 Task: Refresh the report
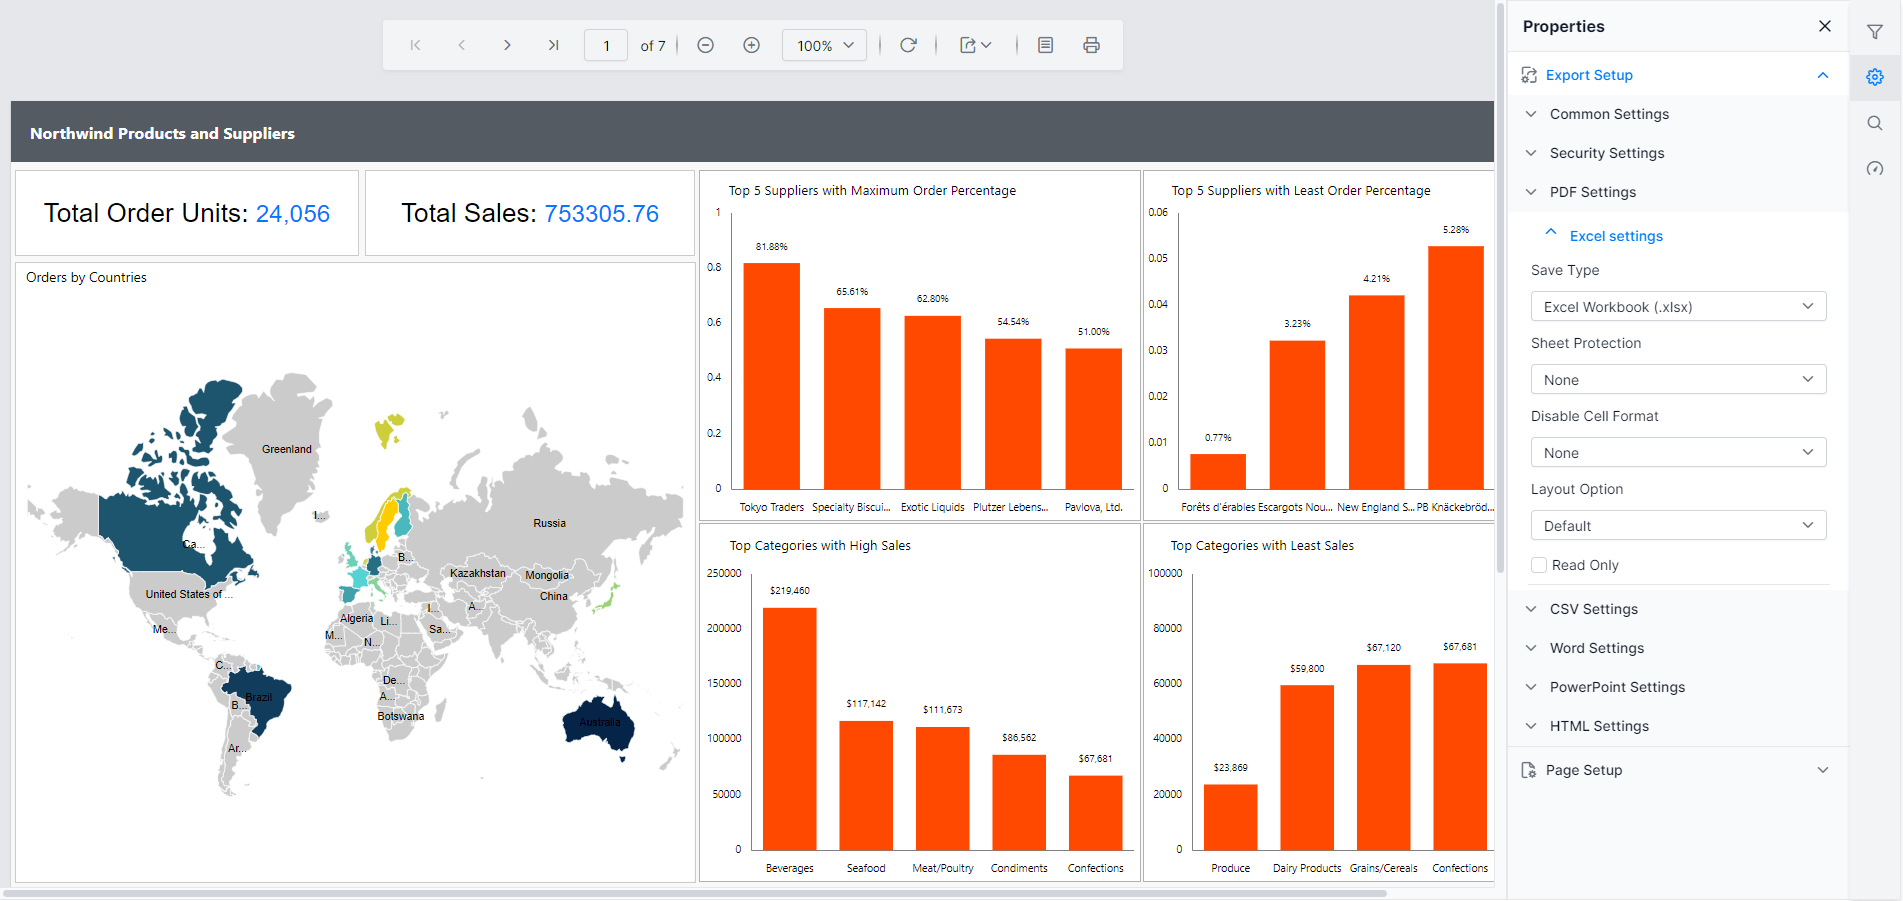(x=908, y=45)
